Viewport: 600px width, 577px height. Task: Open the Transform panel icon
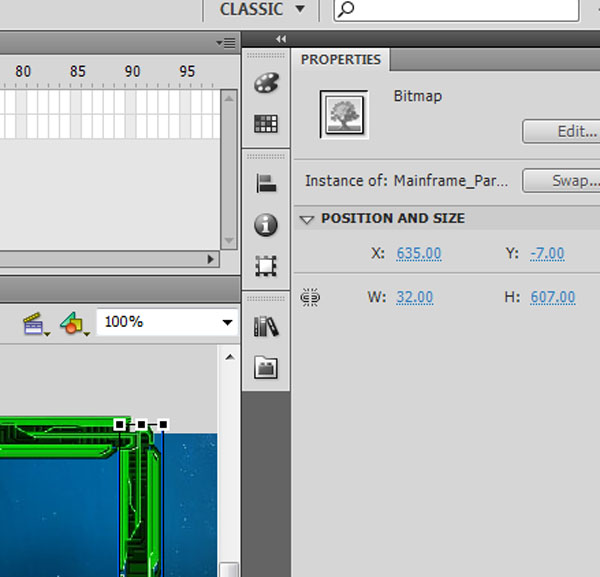pos(266,266)
